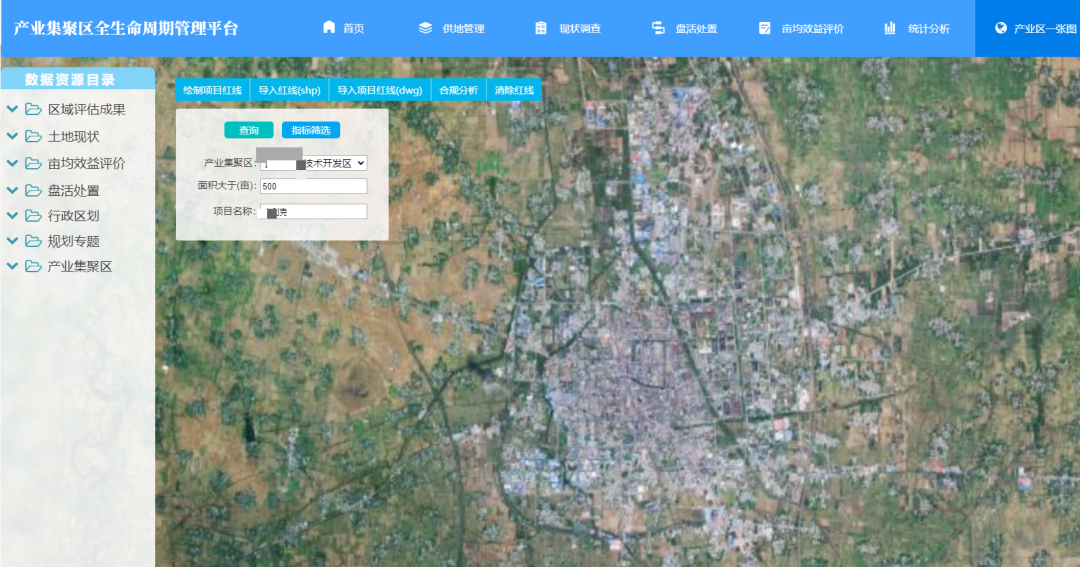Click the 导入红线(shp) button

289,90
